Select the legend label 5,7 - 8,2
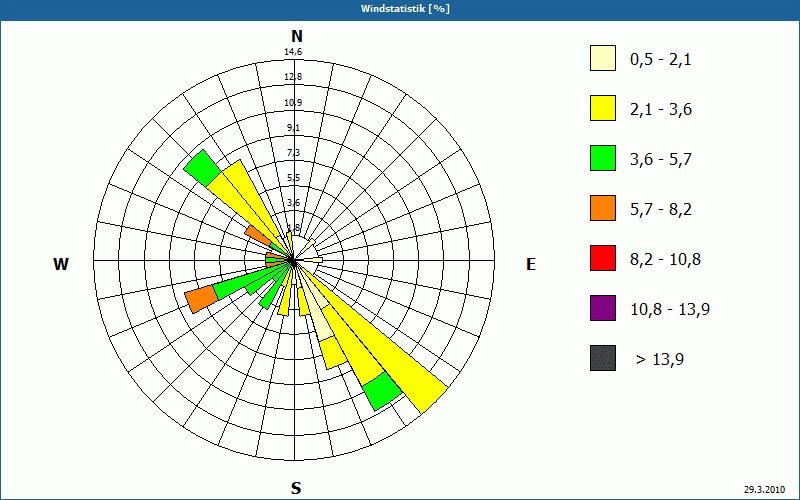This screenshot has width=800, height=500. (661, 210)
